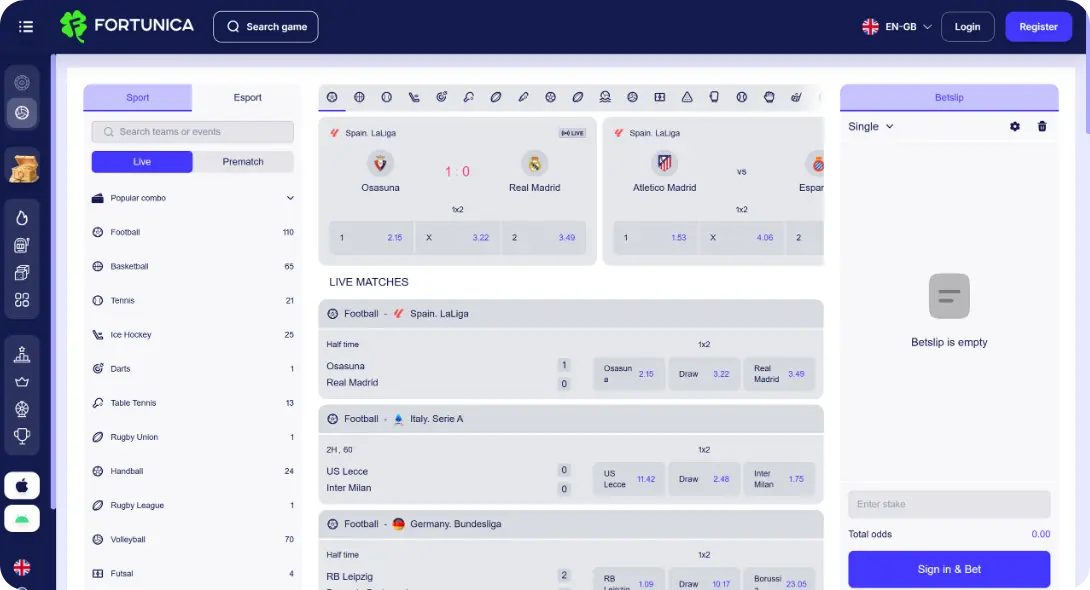This screenshot has height=590, width=1090.
Task: Open the EN-GB language dropdown
Action: [897, 26]
